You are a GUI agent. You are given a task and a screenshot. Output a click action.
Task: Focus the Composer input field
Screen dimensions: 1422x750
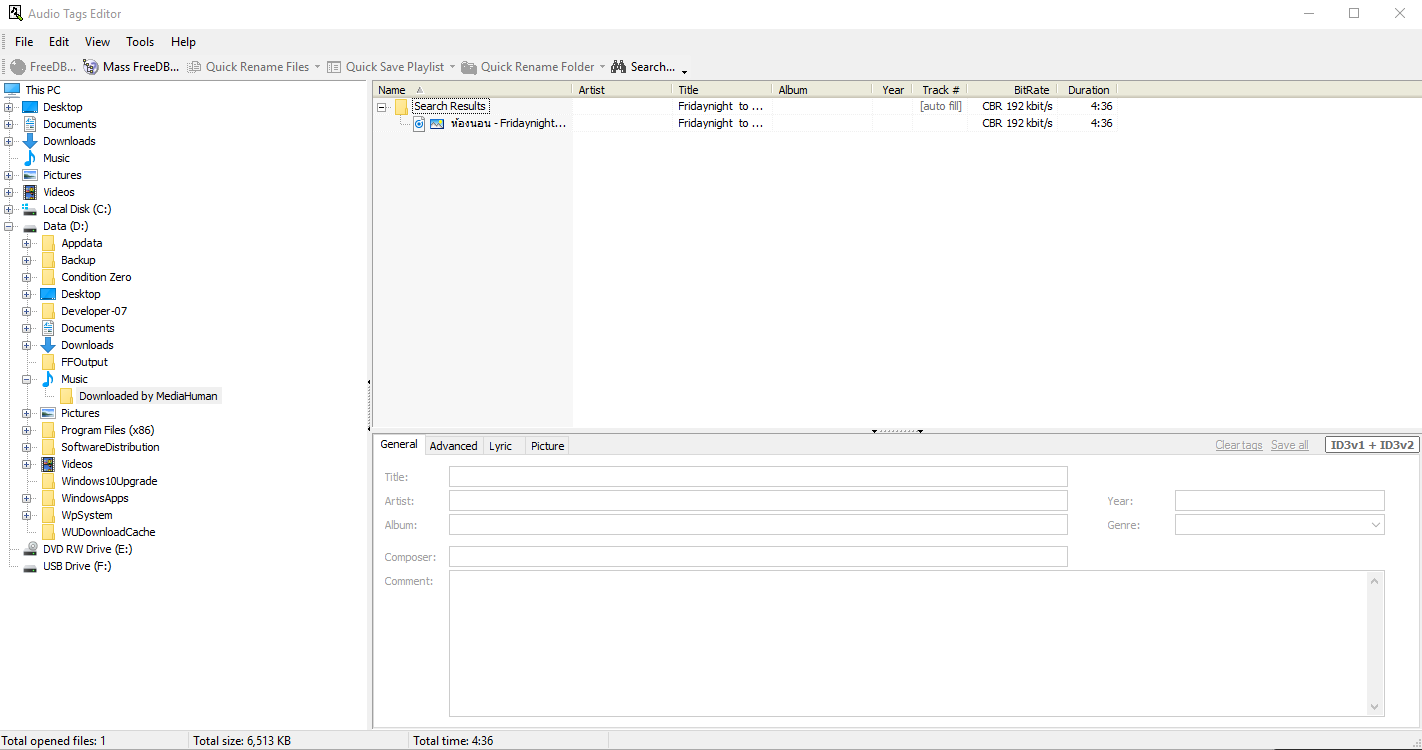(758, 557)
